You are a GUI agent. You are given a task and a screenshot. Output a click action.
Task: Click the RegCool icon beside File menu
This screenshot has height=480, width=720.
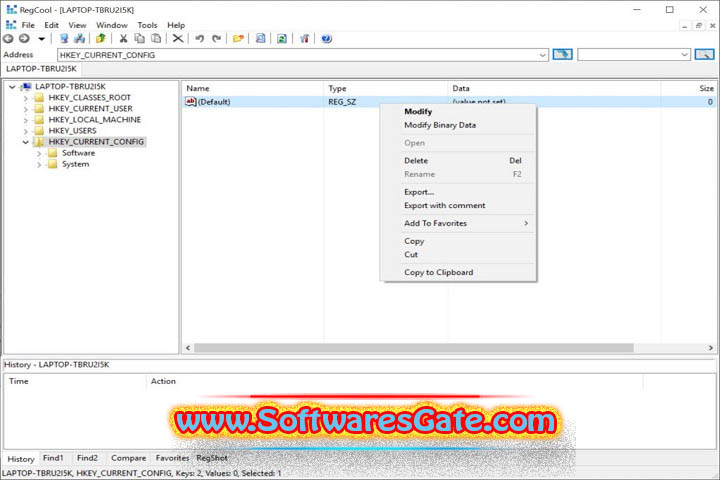[11, 25]
